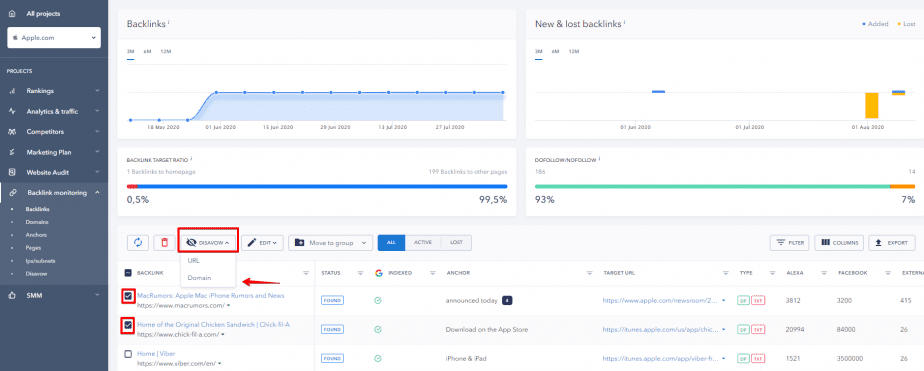
Task: Open the Apple.com project selector
Action: (54, 37)
